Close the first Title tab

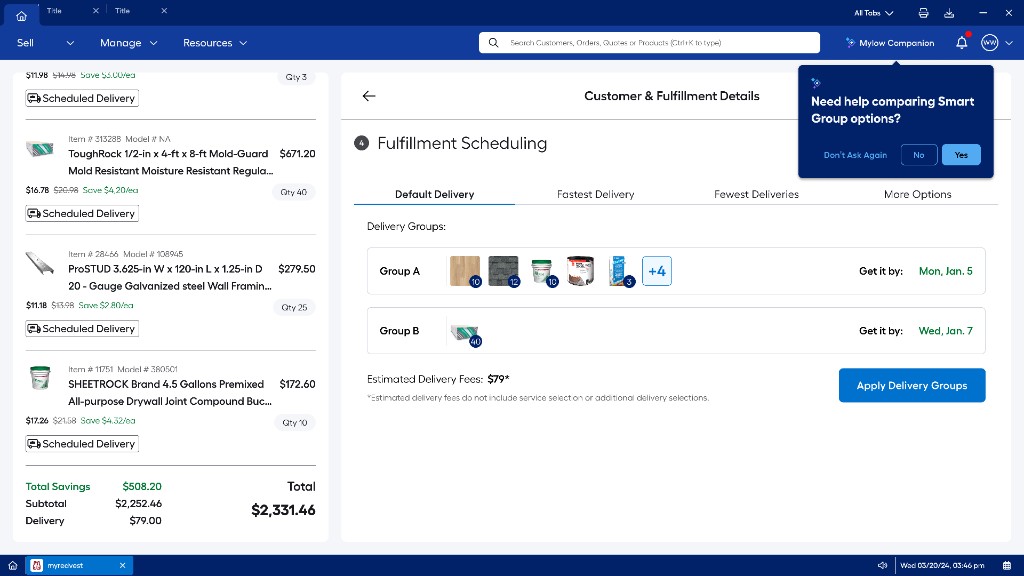(x=96, y=10)
